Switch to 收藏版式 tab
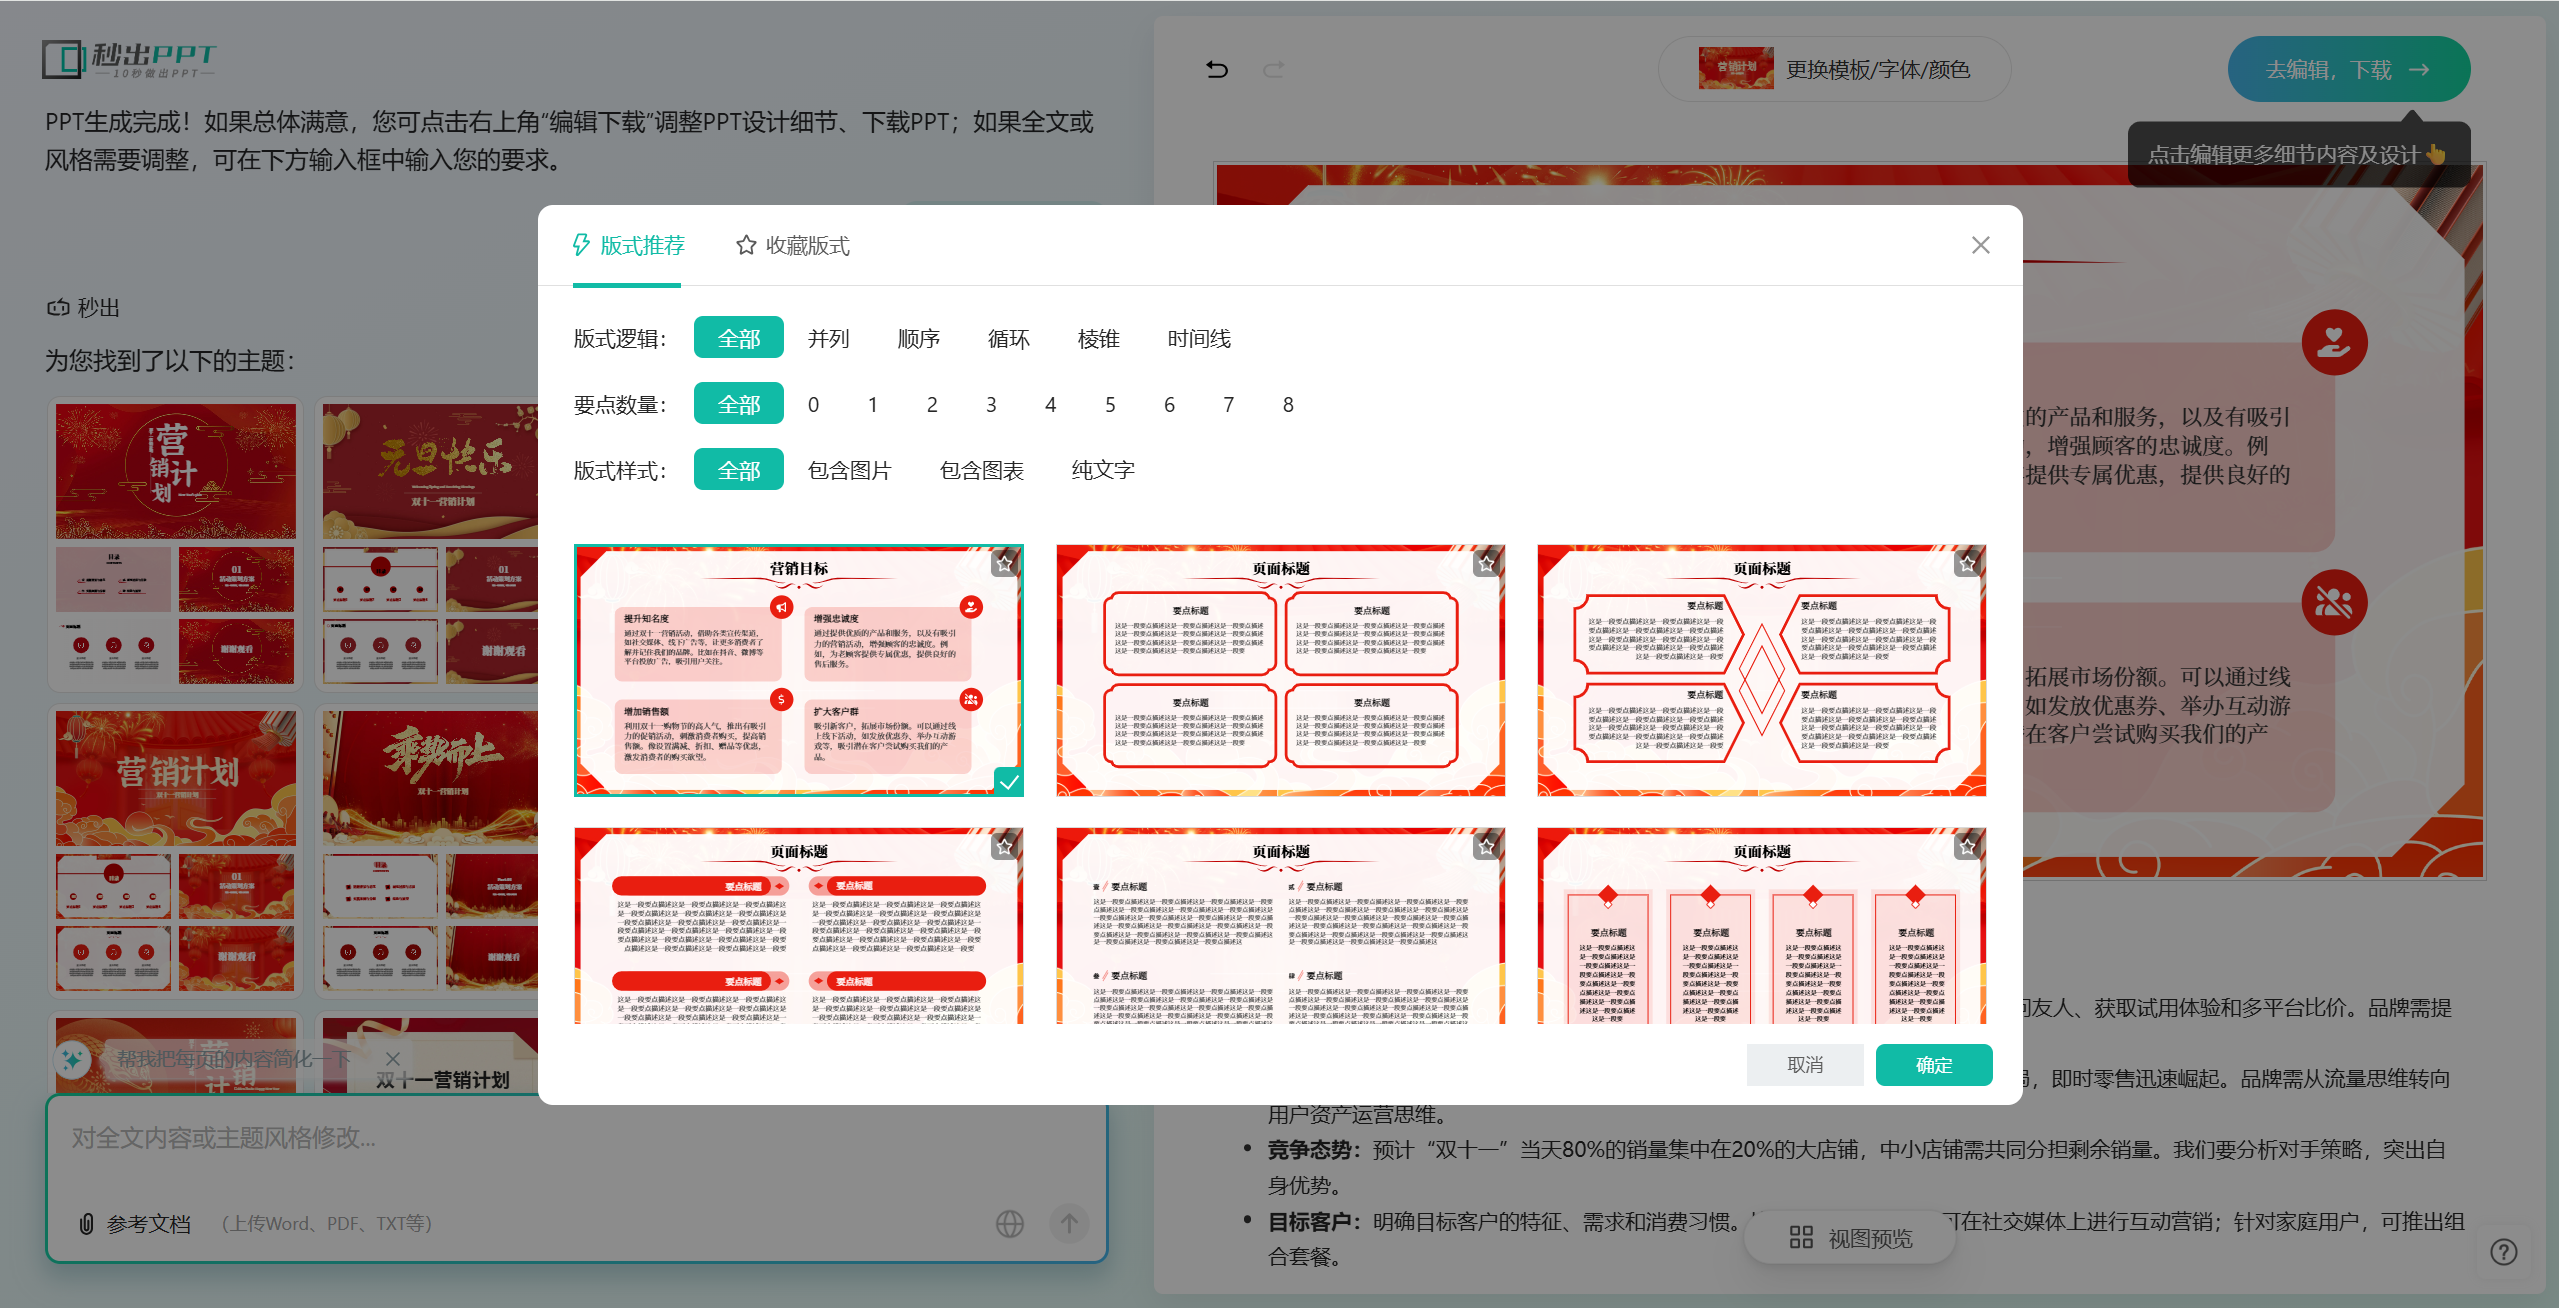 pyautogui.click(x=793, y=246)
